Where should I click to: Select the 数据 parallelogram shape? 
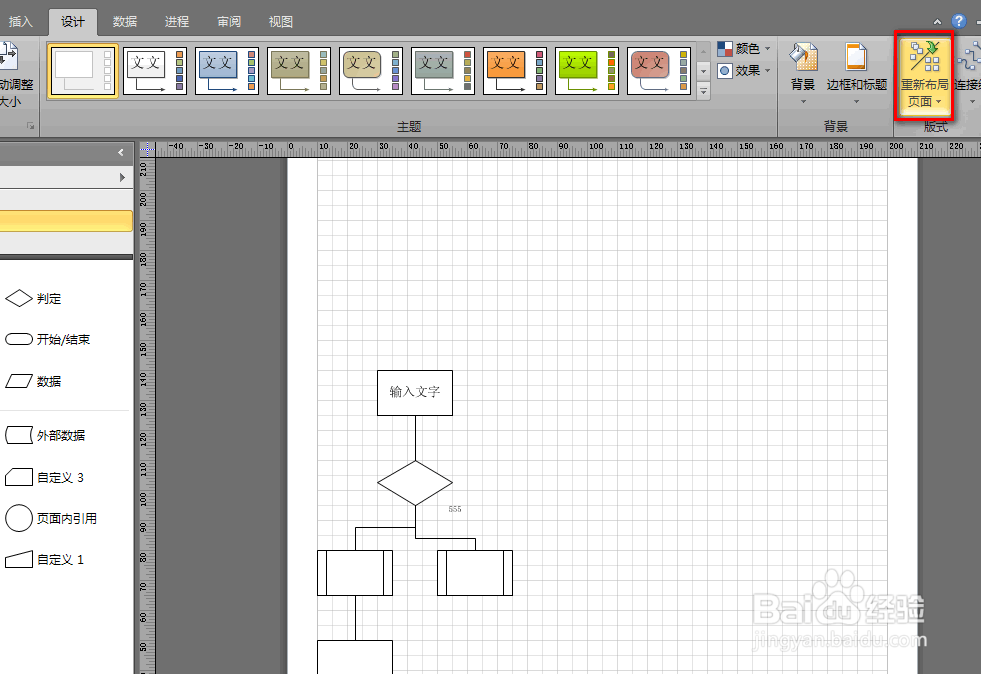[33, 381]
